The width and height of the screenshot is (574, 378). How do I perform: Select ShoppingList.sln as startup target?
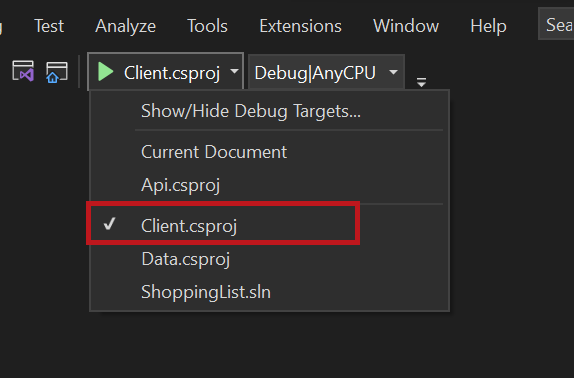269,292
